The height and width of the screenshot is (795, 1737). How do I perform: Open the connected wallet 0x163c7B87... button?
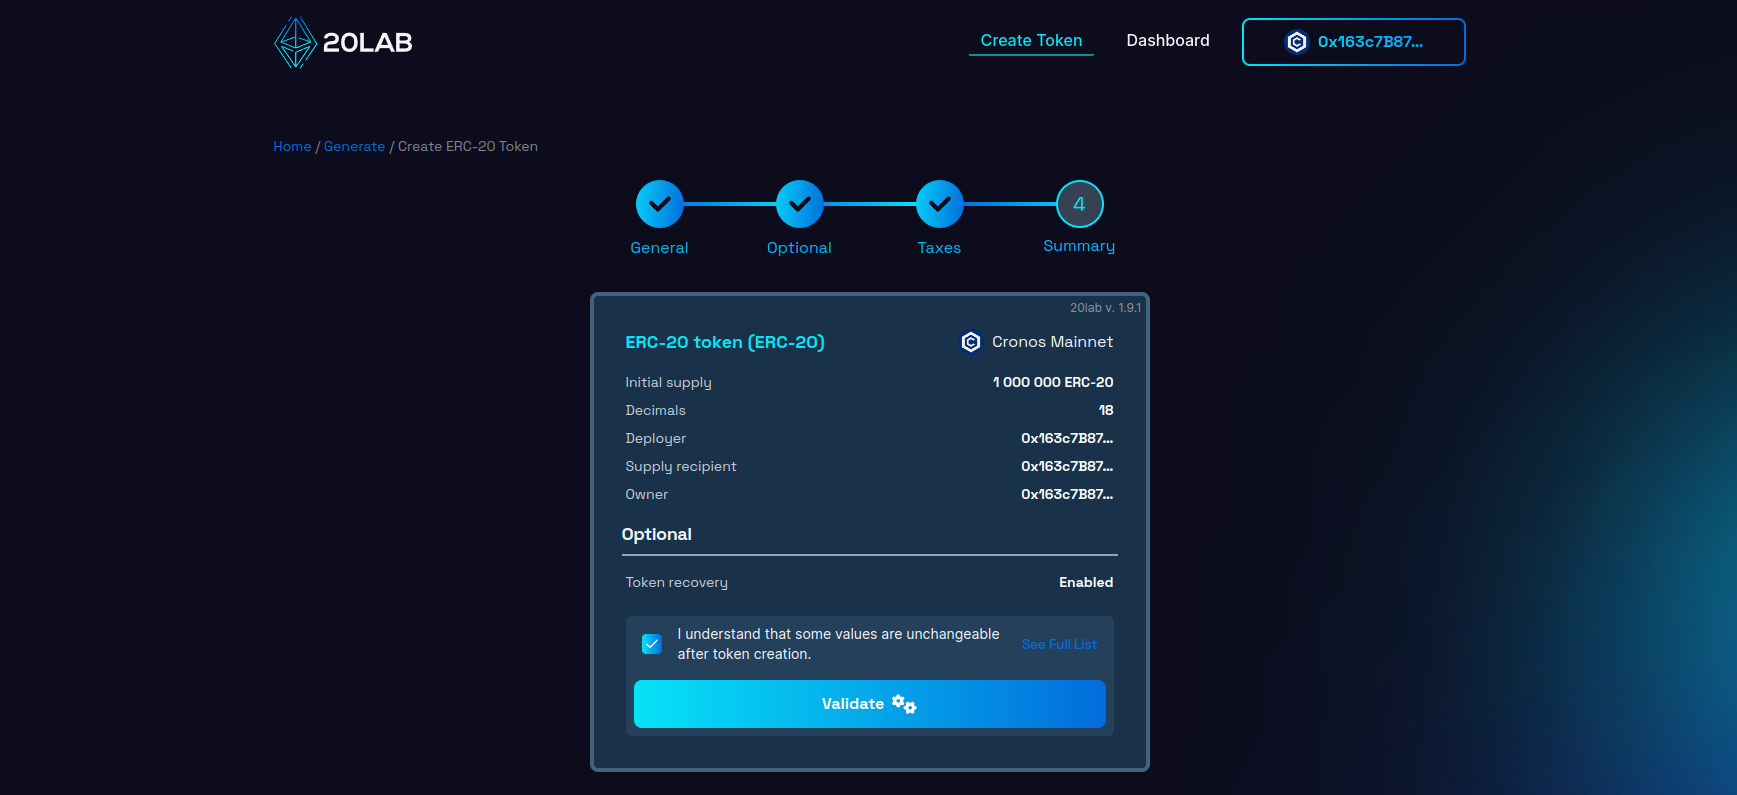point(1354,42)
